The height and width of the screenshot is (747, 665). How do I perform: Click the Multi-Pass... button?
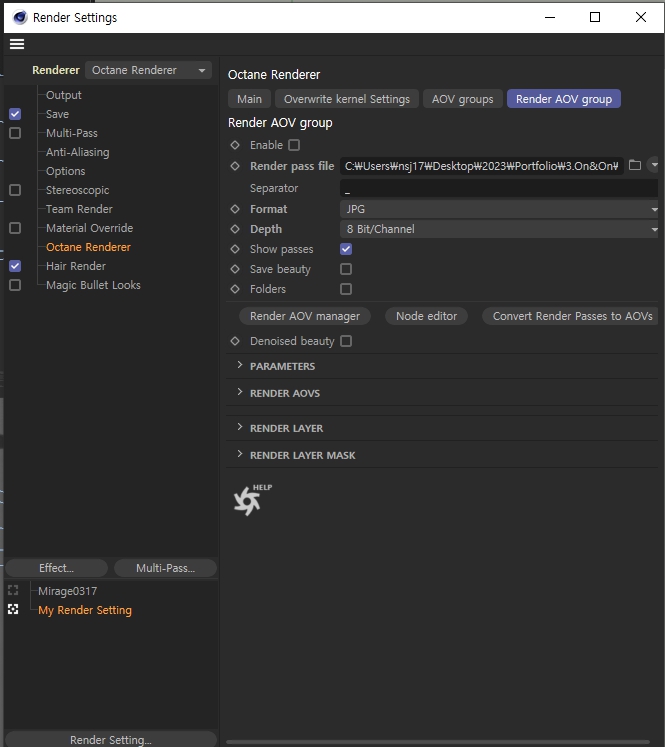[x=165, y=568]
